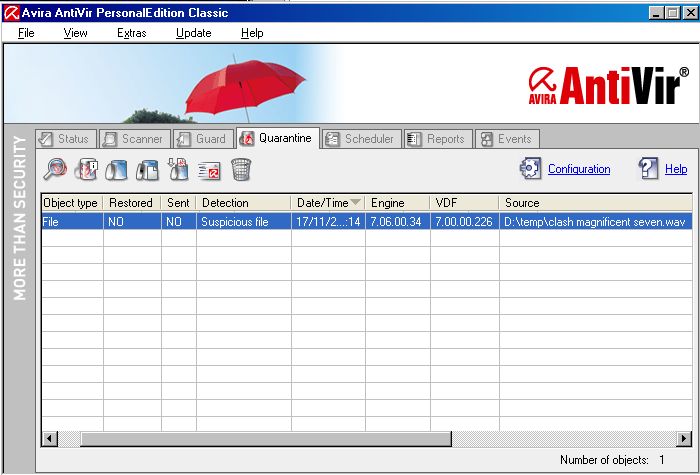The image size is (700, 475).
Task: Open the Extras menu
Action: pos(132,33)
